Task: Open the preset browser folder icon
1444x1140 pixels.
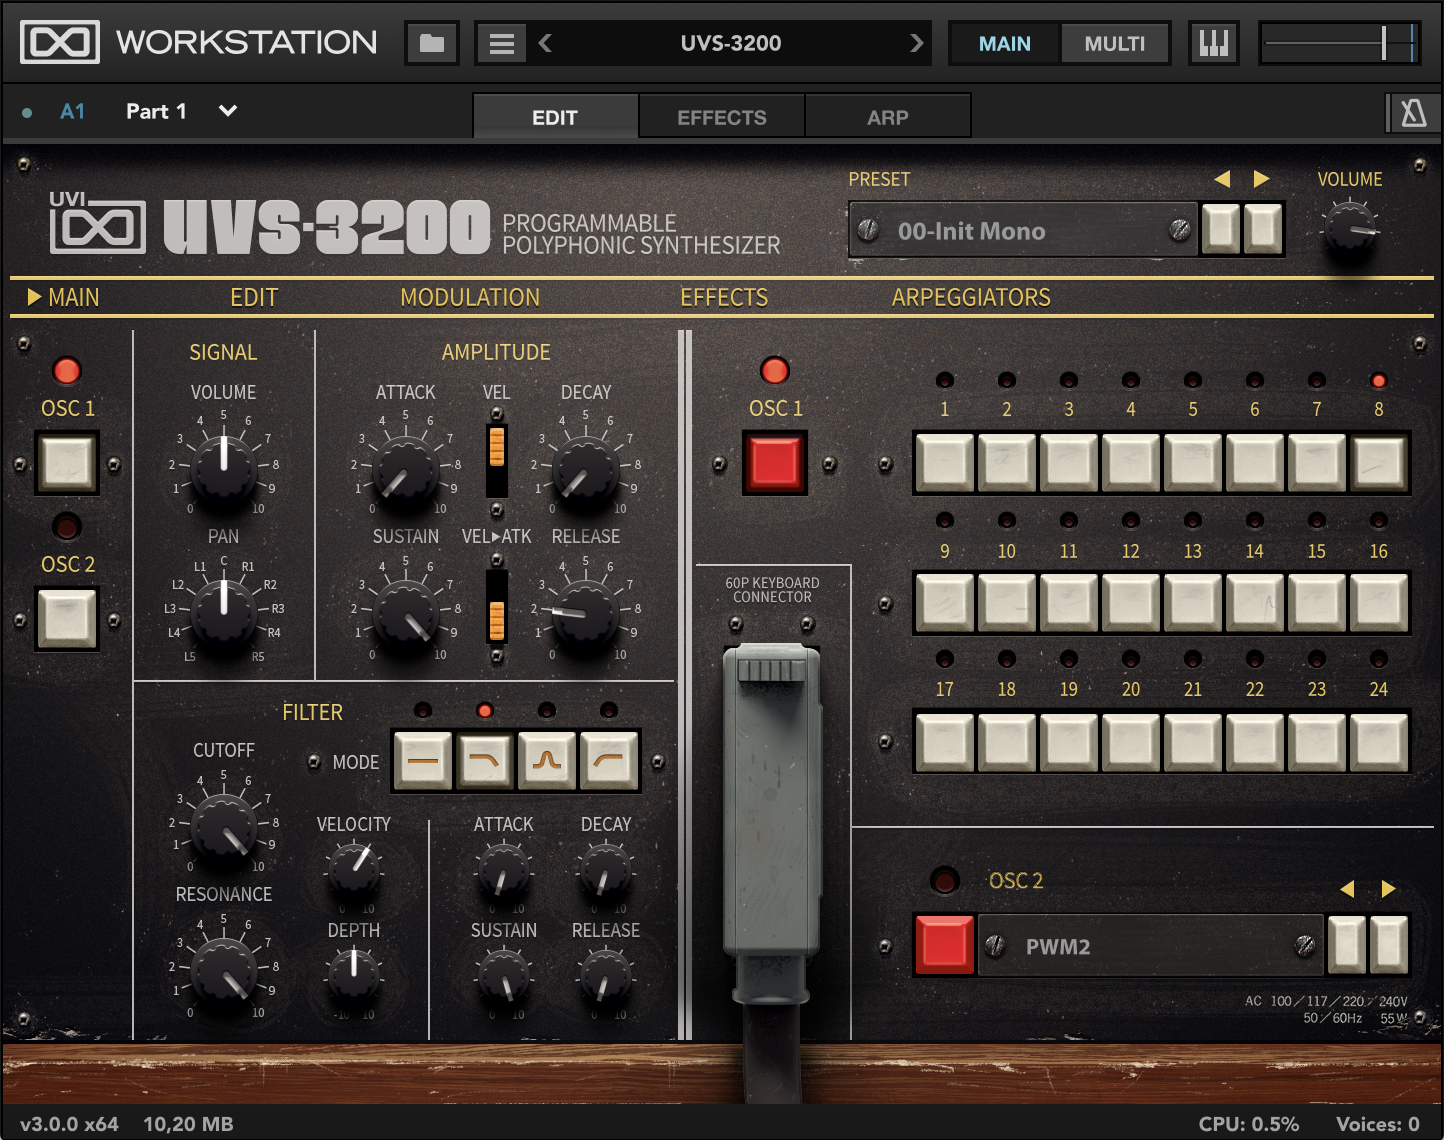Action: tap(432, 43)
